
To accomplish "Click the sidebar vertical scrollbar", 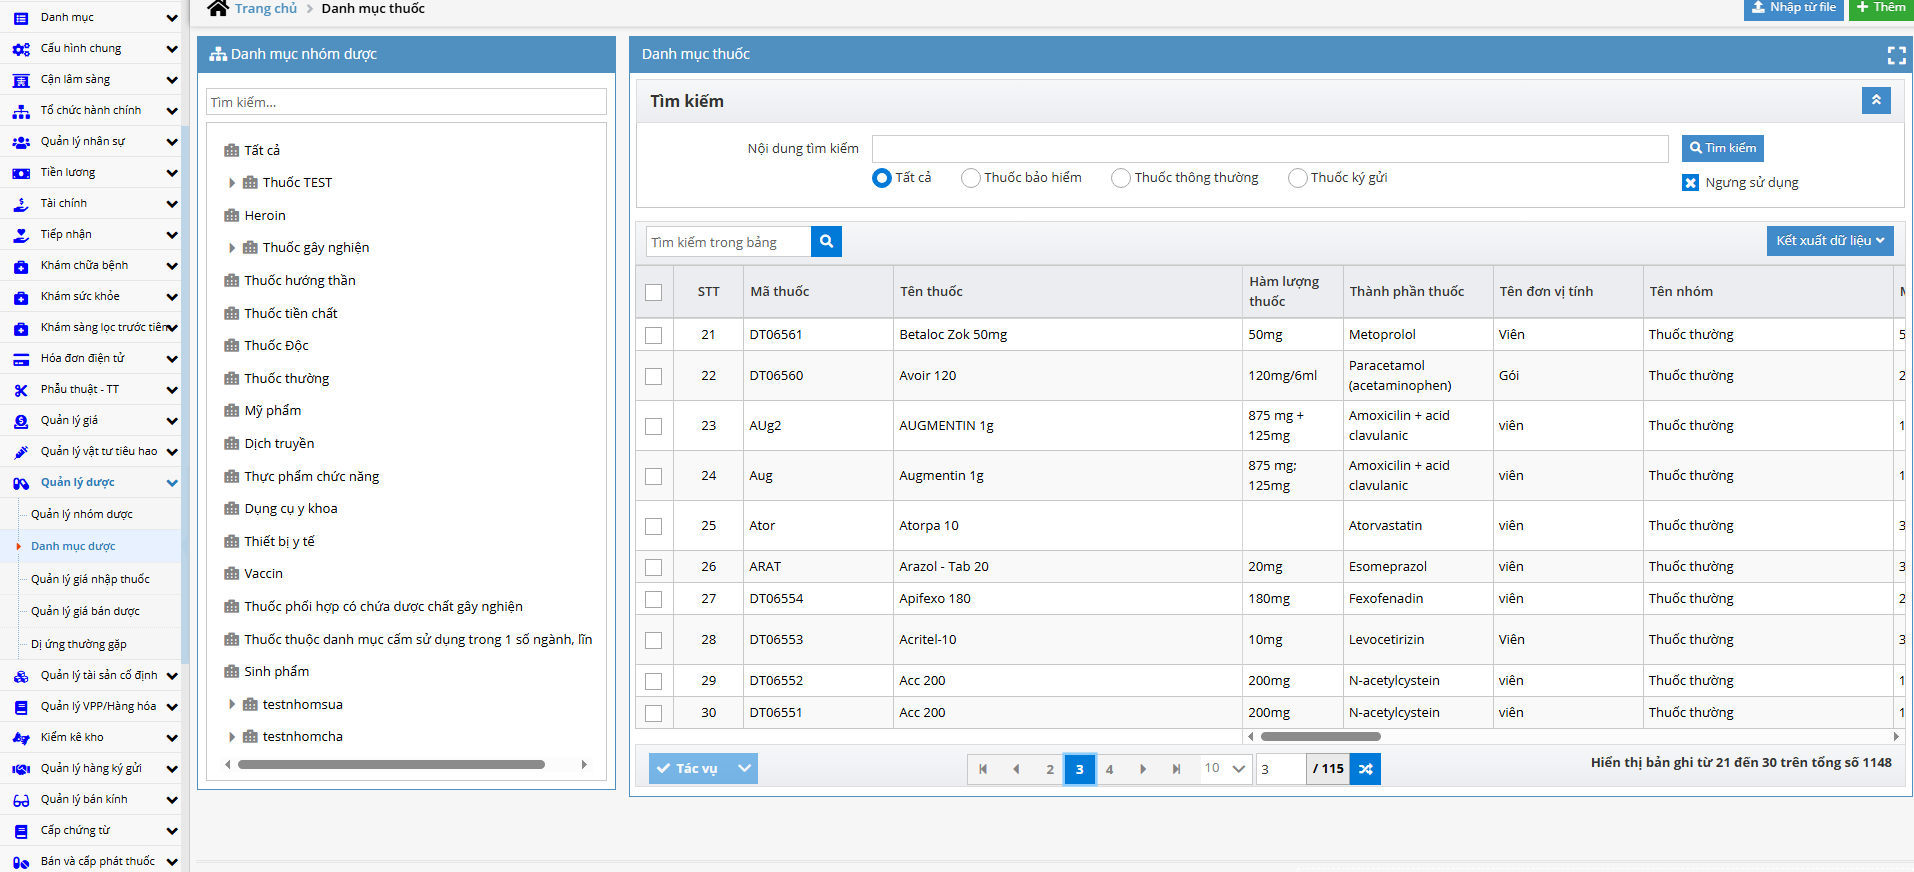I will pos(185,395).
